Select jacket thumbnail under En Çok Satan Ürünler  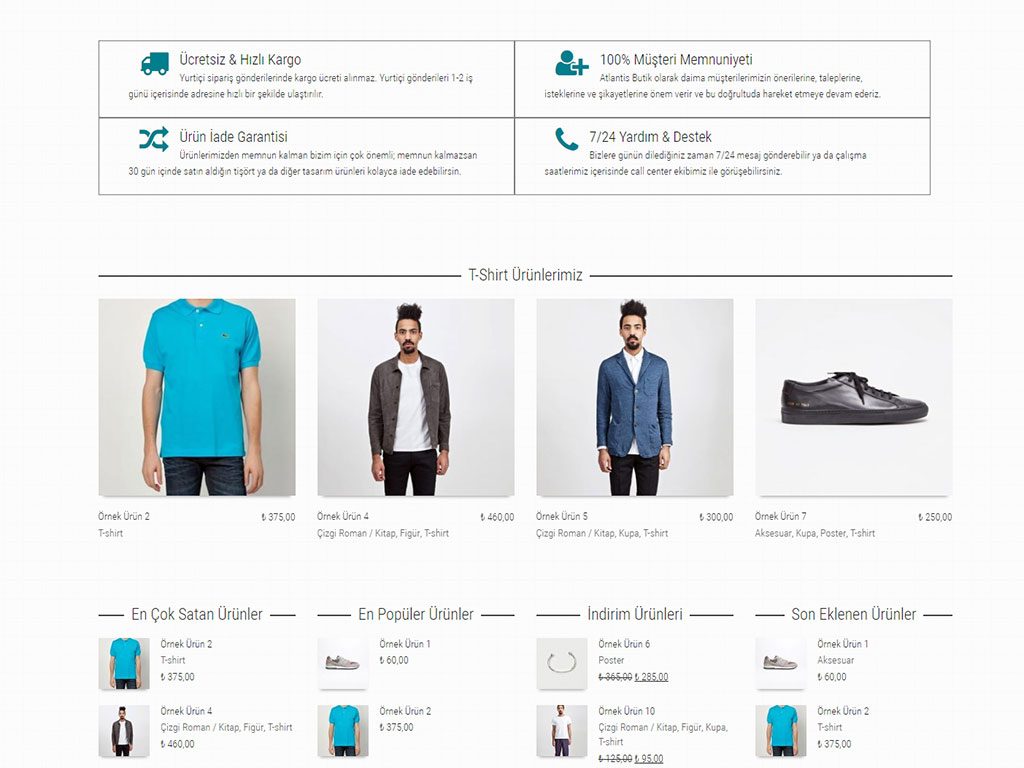pyautogui.click(x=124, y=731)
